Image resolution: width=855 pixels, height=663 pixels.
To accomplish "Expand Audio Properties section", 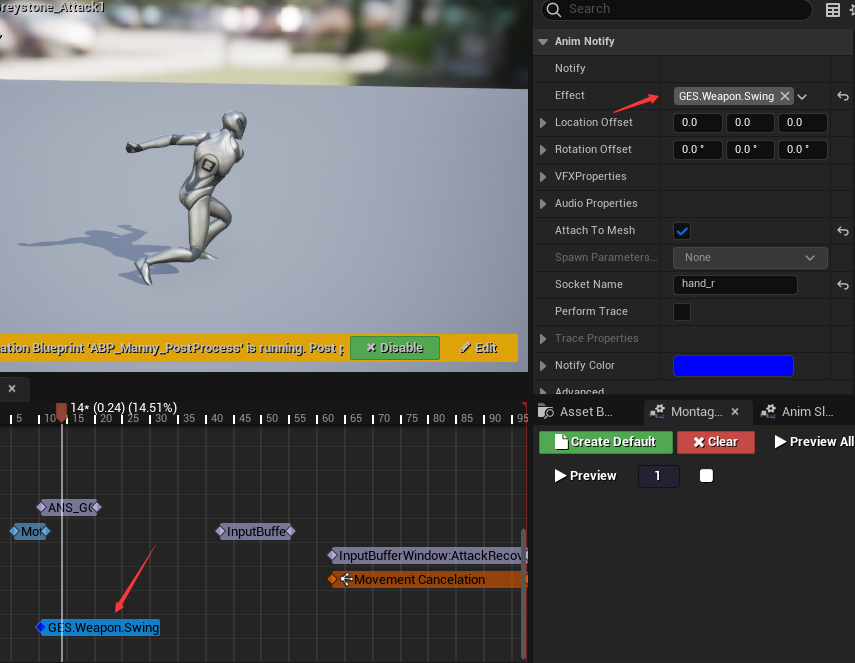I will point(543,204).
